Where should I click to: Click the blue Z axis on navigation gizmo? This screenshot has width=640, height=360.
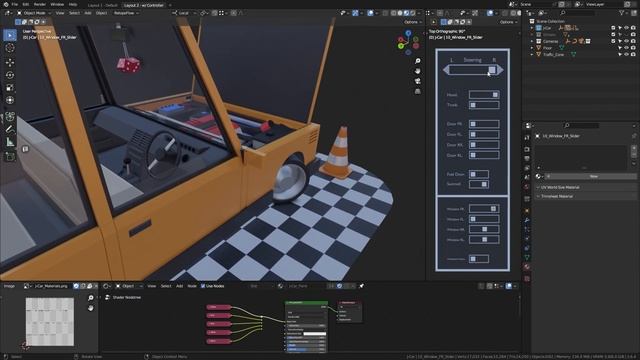point(408,33)
